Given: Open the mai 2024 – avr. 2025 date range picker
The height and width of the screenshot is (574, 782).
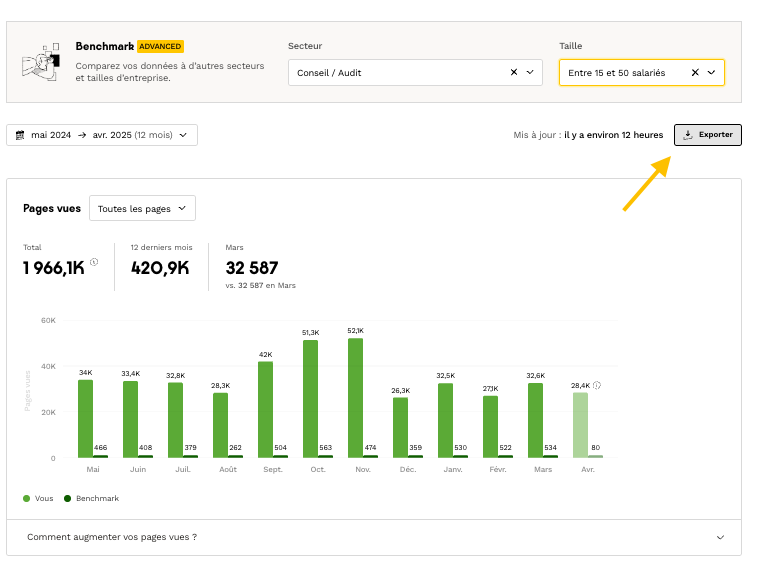Looking at the screenshot, I should [x=102, y=135].
